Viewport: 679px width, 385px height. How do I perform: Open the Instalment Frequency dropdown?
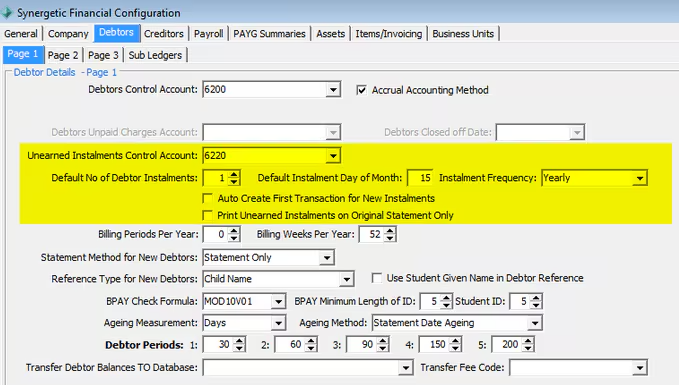click(640, 178)
